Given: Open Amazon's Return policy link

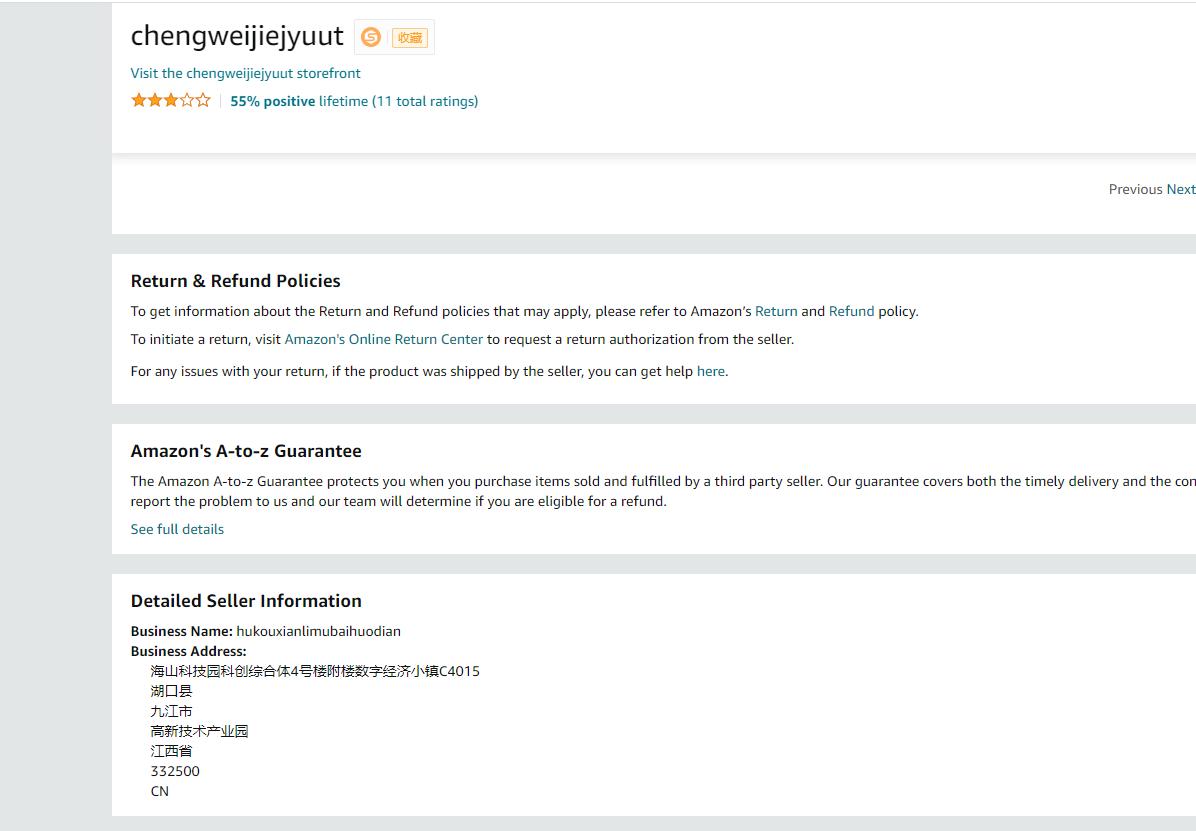Looking at the screenshot, I should pos(776,311).
